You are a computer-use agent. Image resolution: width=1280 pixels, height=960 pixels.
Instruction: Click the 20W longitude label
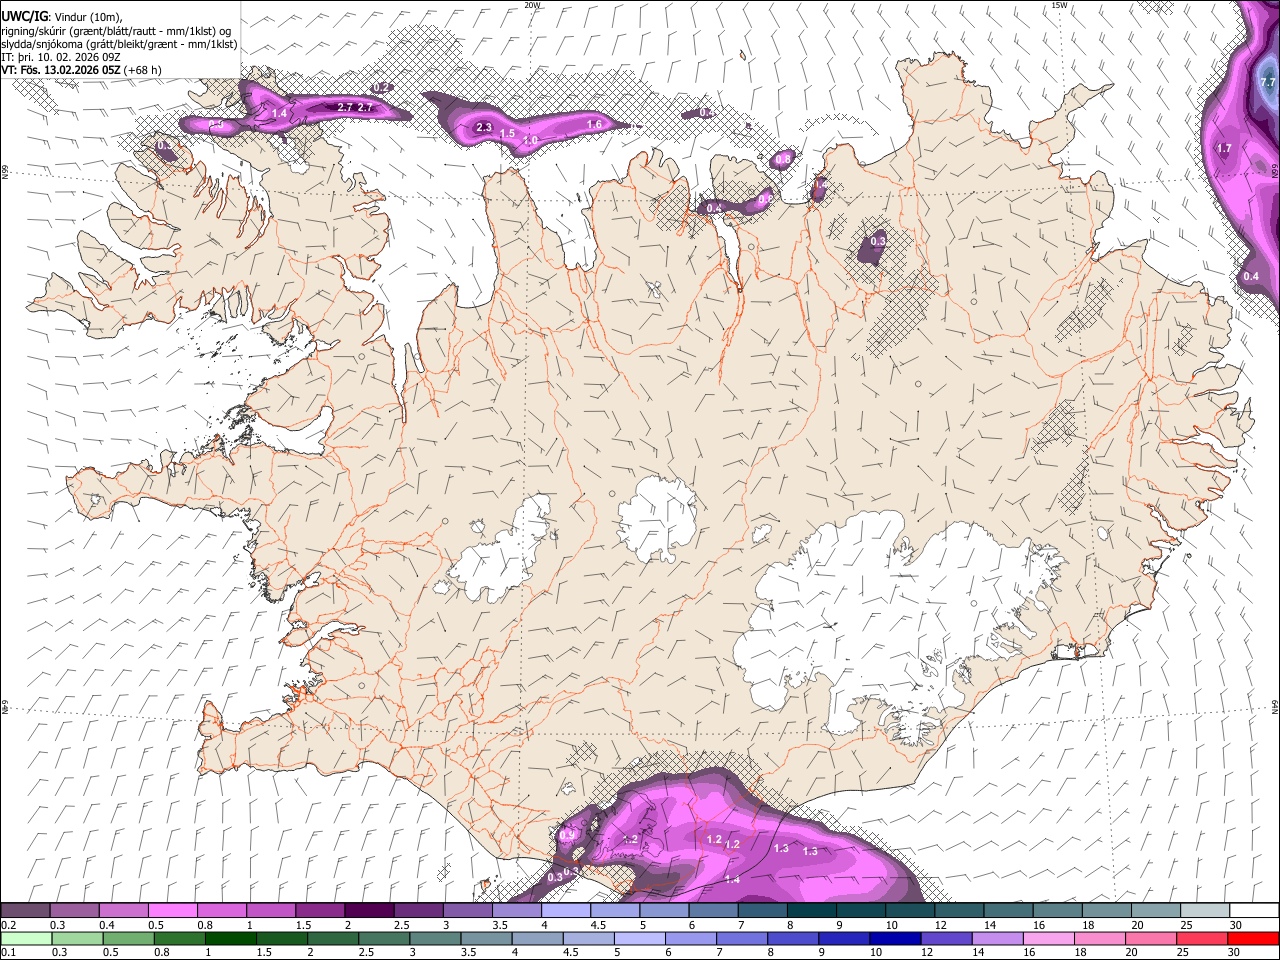click(532, 5)
